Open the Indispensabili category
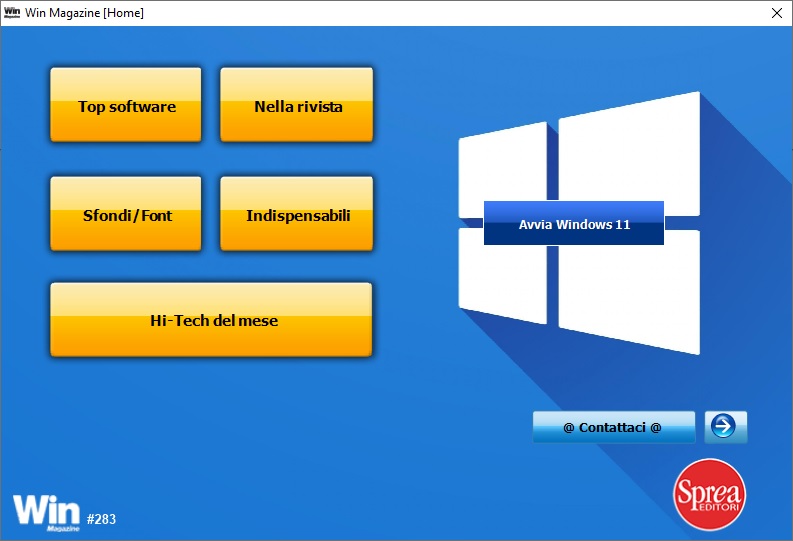 pyautogui.click(x=297, y=213)
